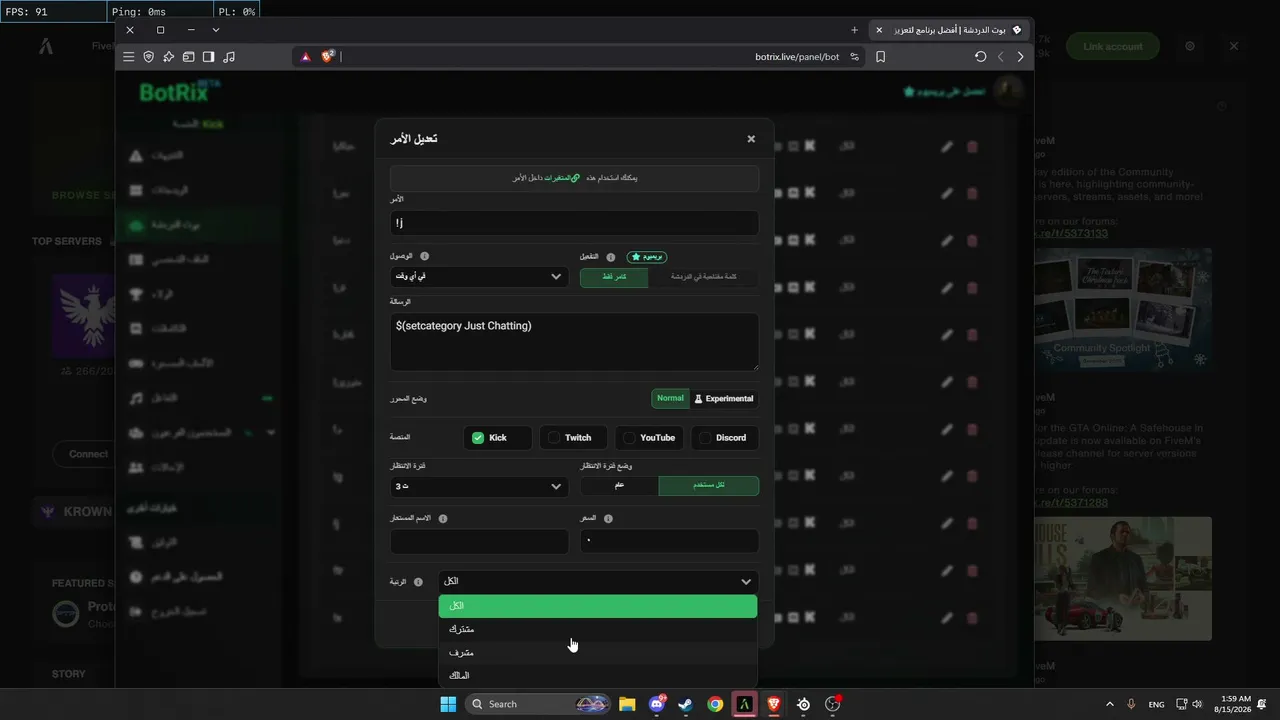Click the alias input field

pyautogui.click(x=479, y=541)
